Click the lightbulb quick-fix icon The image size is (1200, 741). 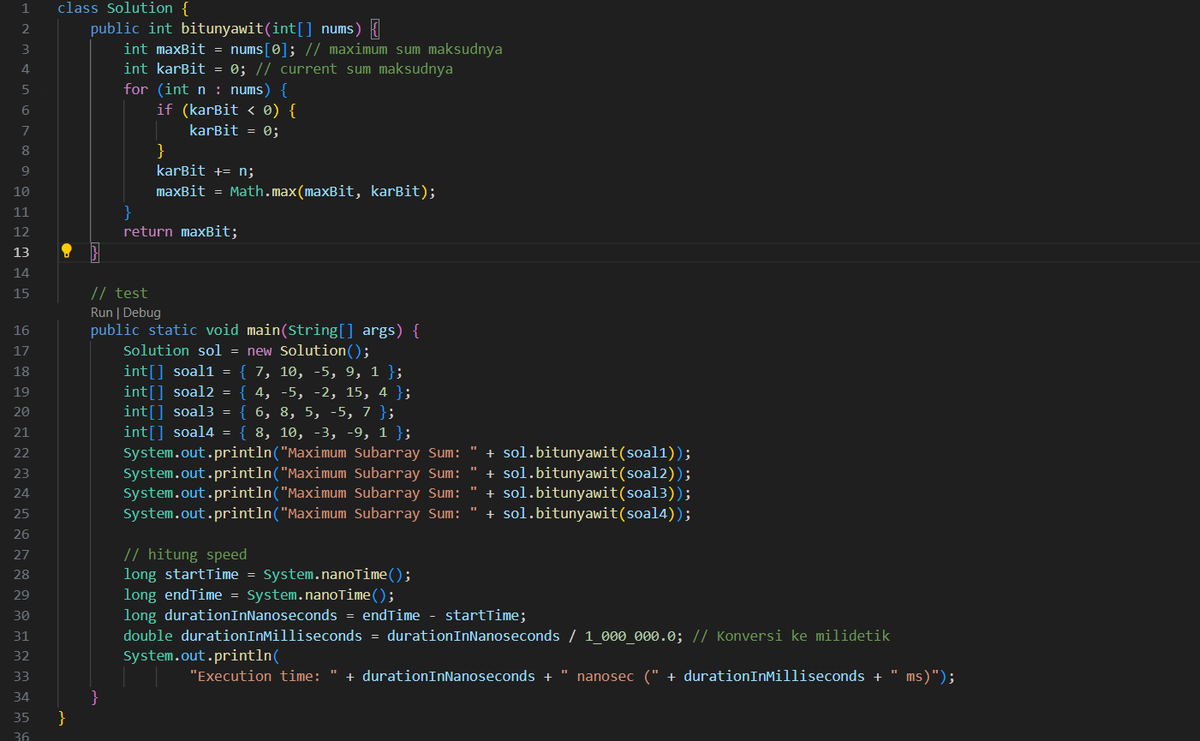click(66, 251)
